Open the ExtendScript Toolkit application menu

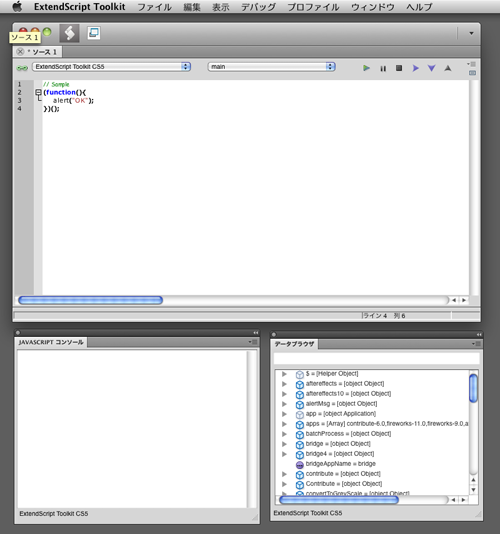pos(79,7)
